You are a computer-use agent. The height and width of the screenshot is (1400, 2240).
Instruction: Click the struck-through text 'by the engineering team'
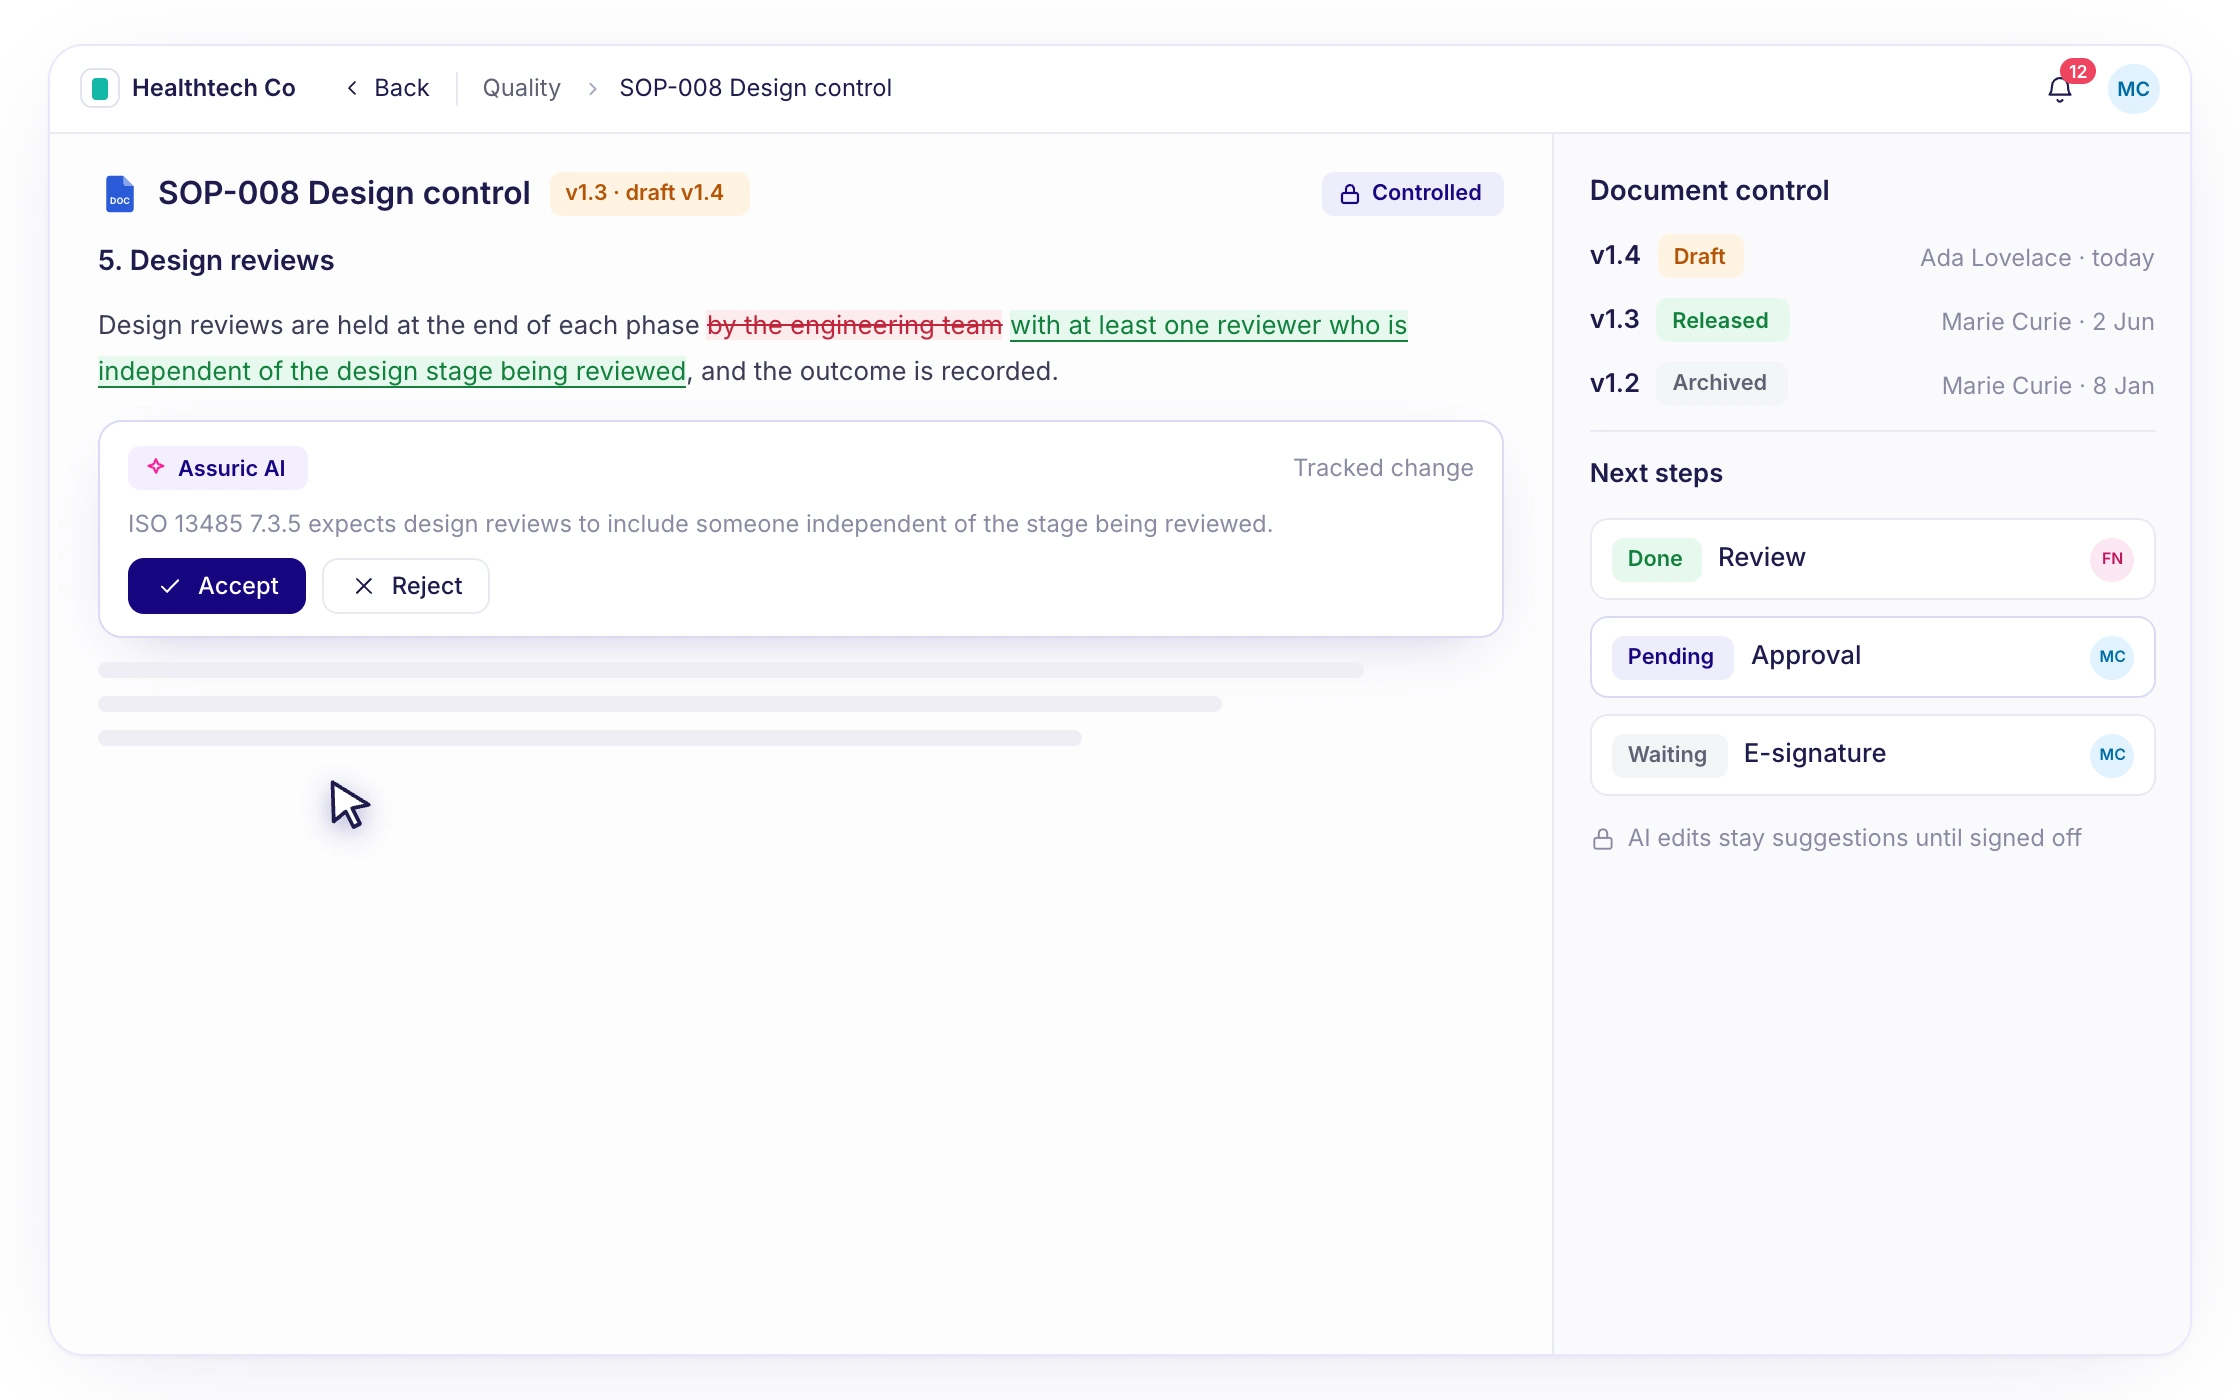(855, 326)
